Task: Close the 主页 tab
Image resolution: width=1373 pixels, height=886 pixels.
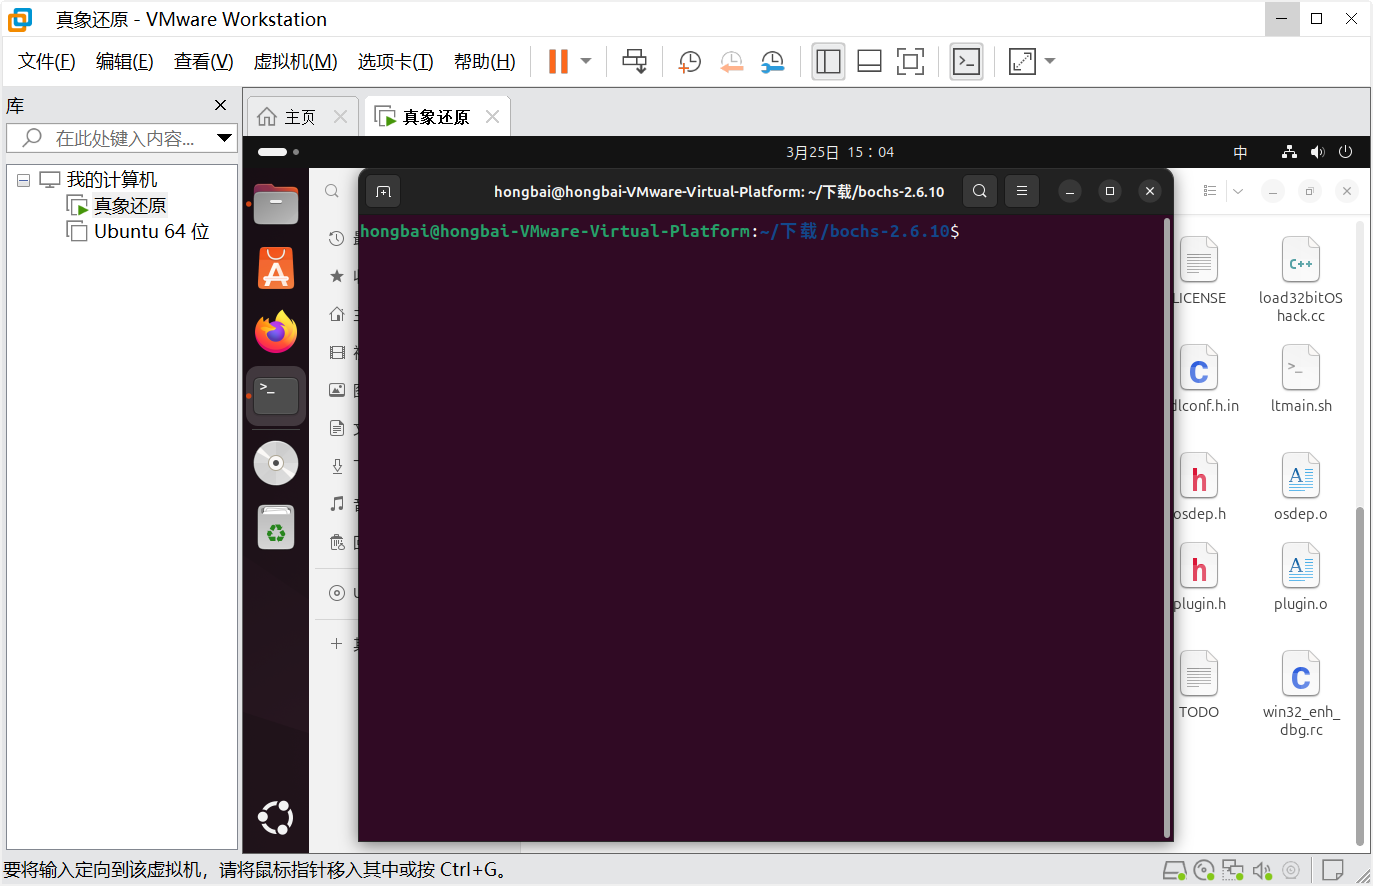Action: pos(340,117)
